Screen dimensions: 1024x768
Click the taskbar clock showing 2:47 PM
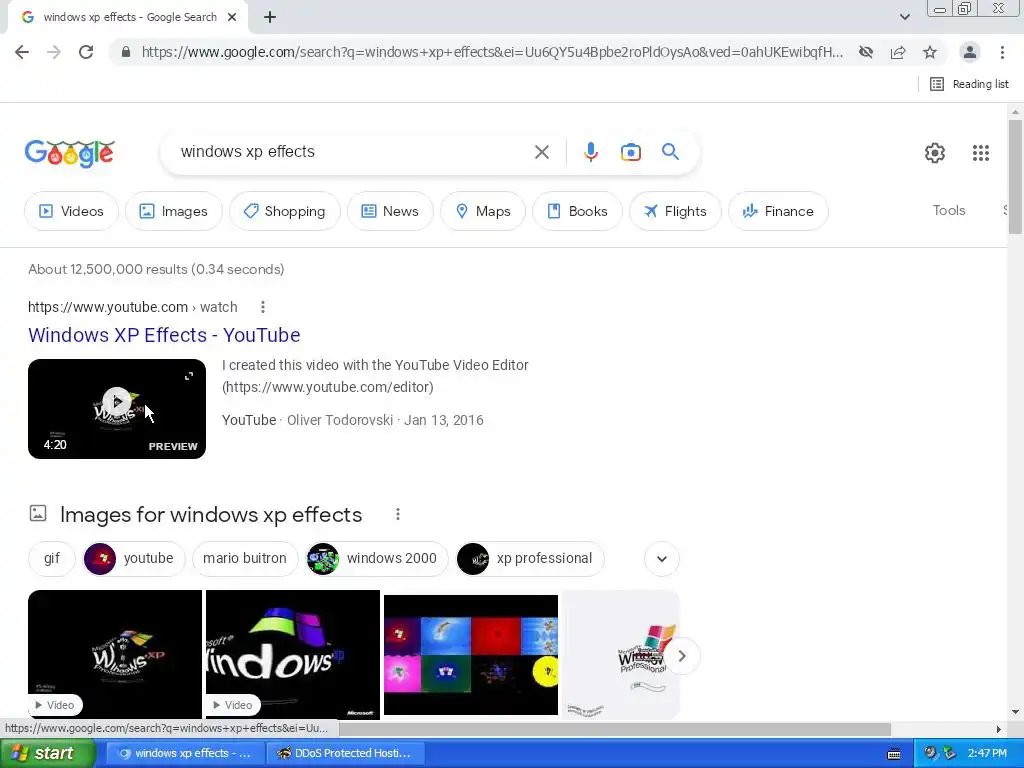coord(987,753)
